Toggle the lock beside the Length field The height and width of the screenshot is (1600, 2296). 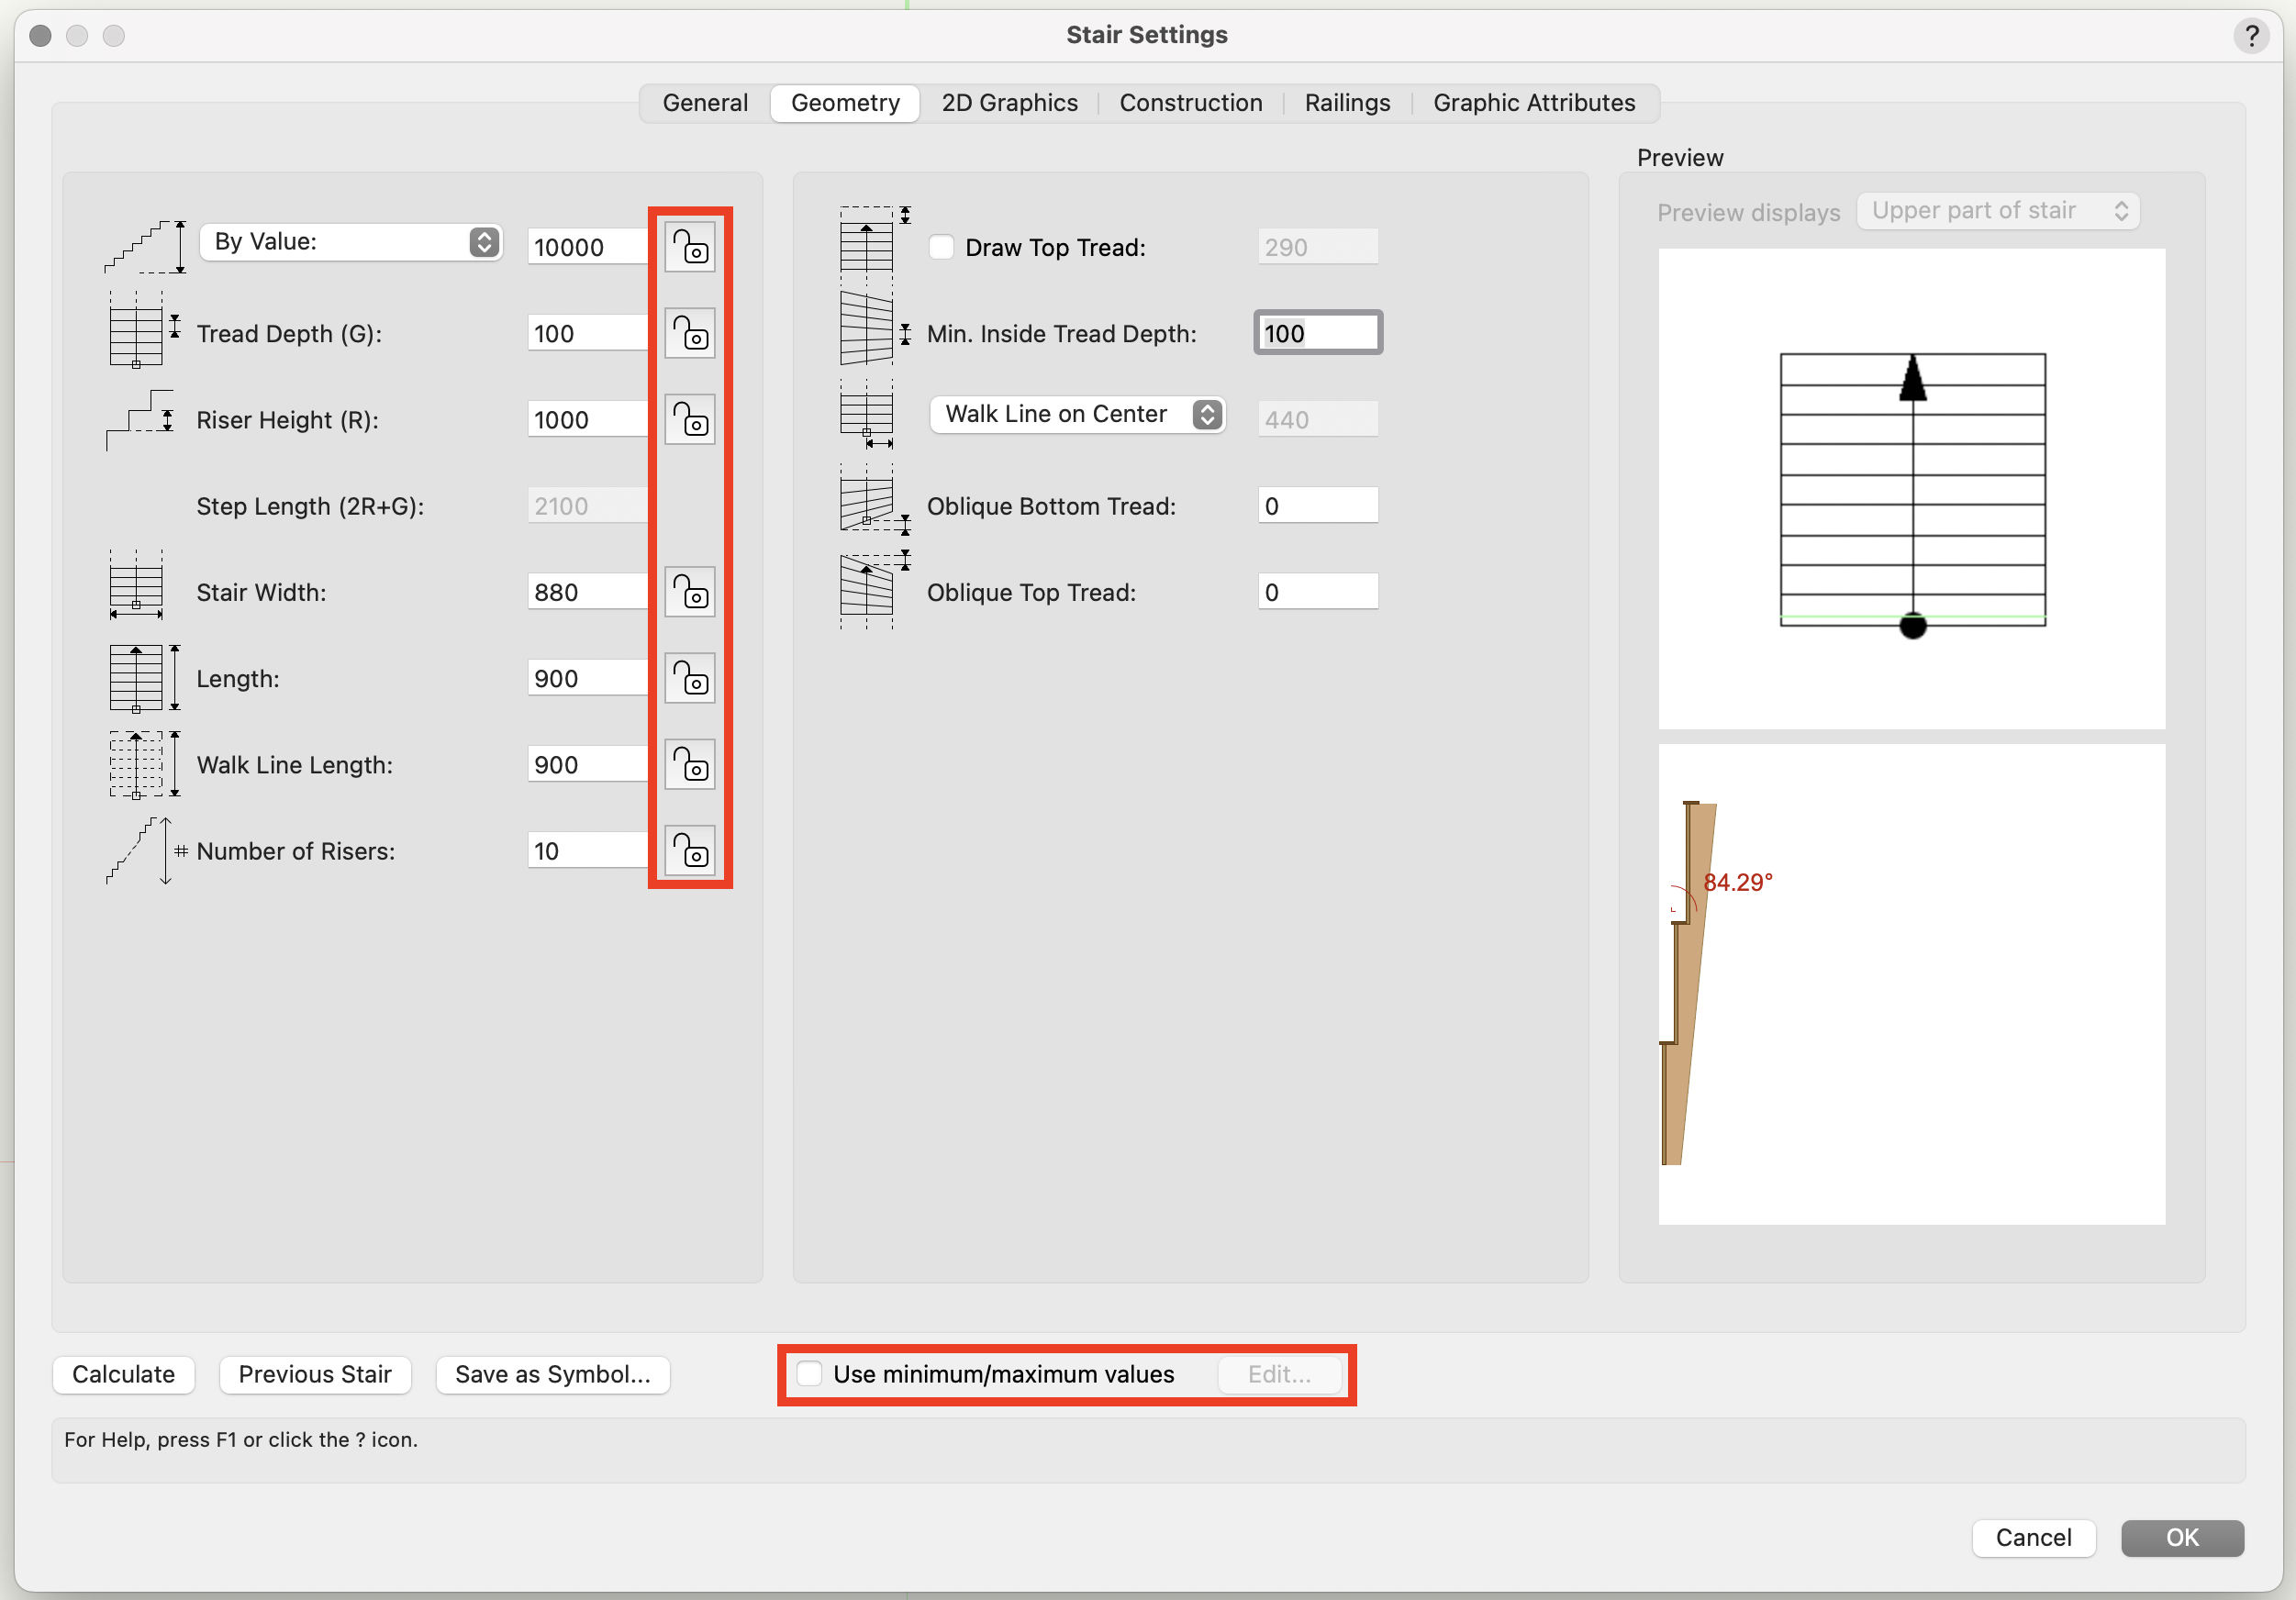click(689, 678)
